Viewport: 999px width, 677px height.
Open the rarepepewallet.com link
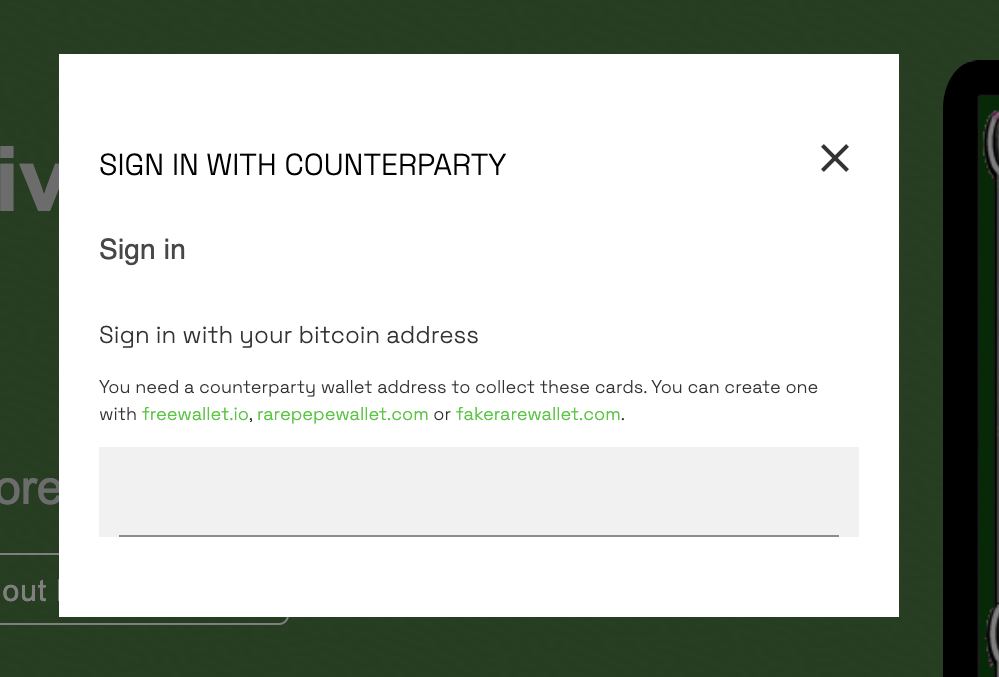[342, 414]
